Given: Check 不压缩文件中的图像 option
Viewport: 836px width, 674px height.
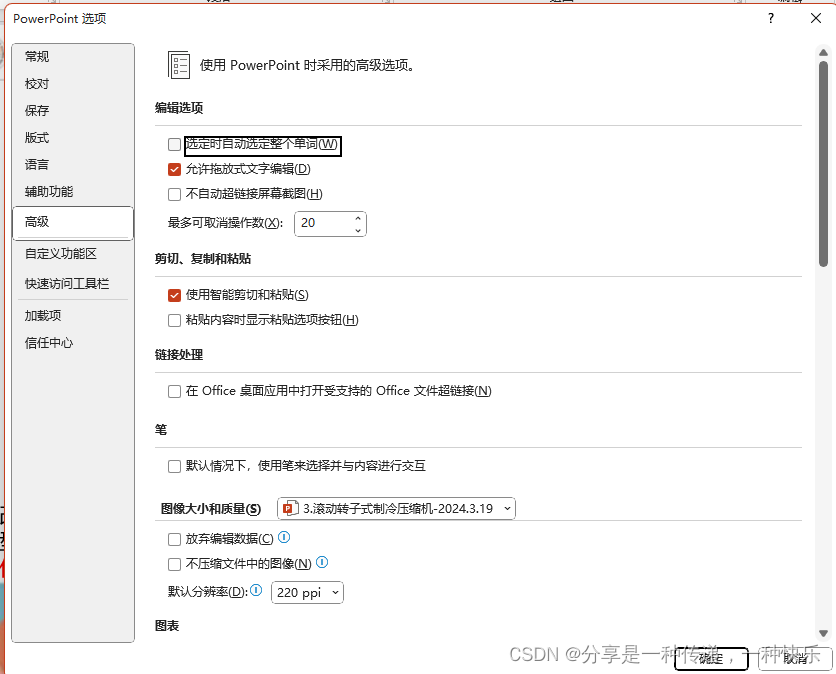Looking at the screenshot, I should click(174, 564).
